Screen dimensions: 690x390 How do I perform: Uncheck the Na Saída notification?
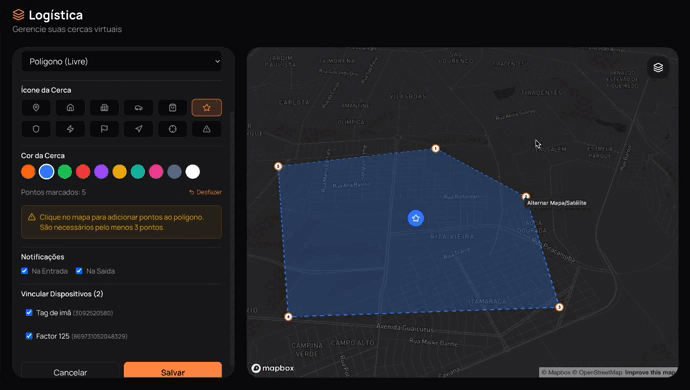point(79,271)
